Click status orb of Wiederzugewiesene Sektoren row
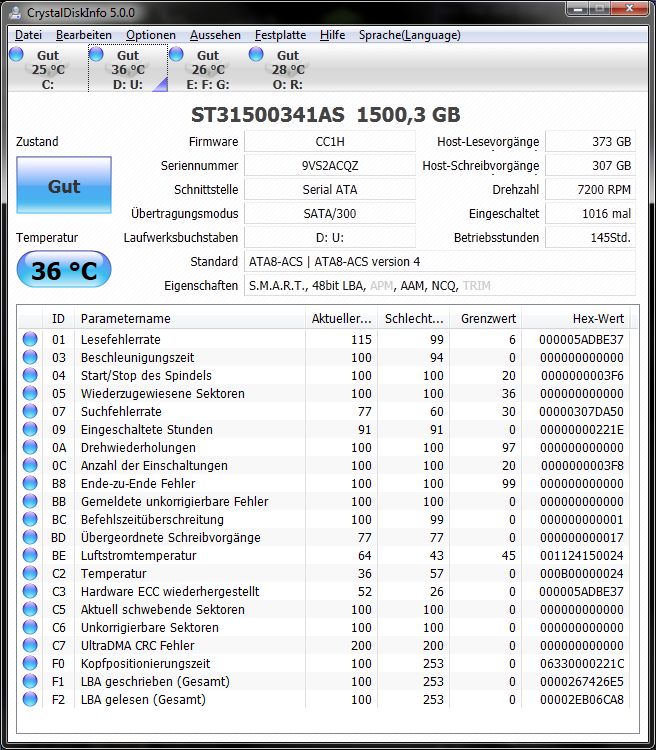The image size is (656, 750). pos(30,393)
